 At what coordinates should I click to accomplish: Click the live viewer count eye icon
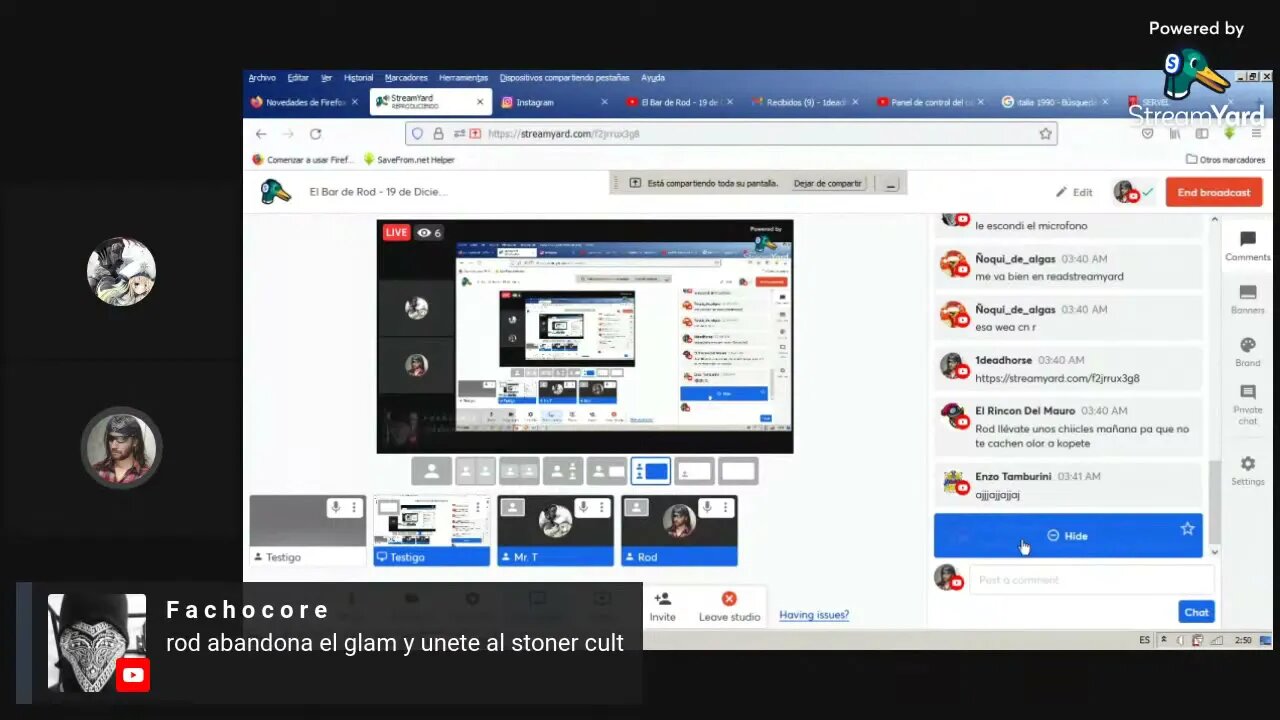pos(424,233)
